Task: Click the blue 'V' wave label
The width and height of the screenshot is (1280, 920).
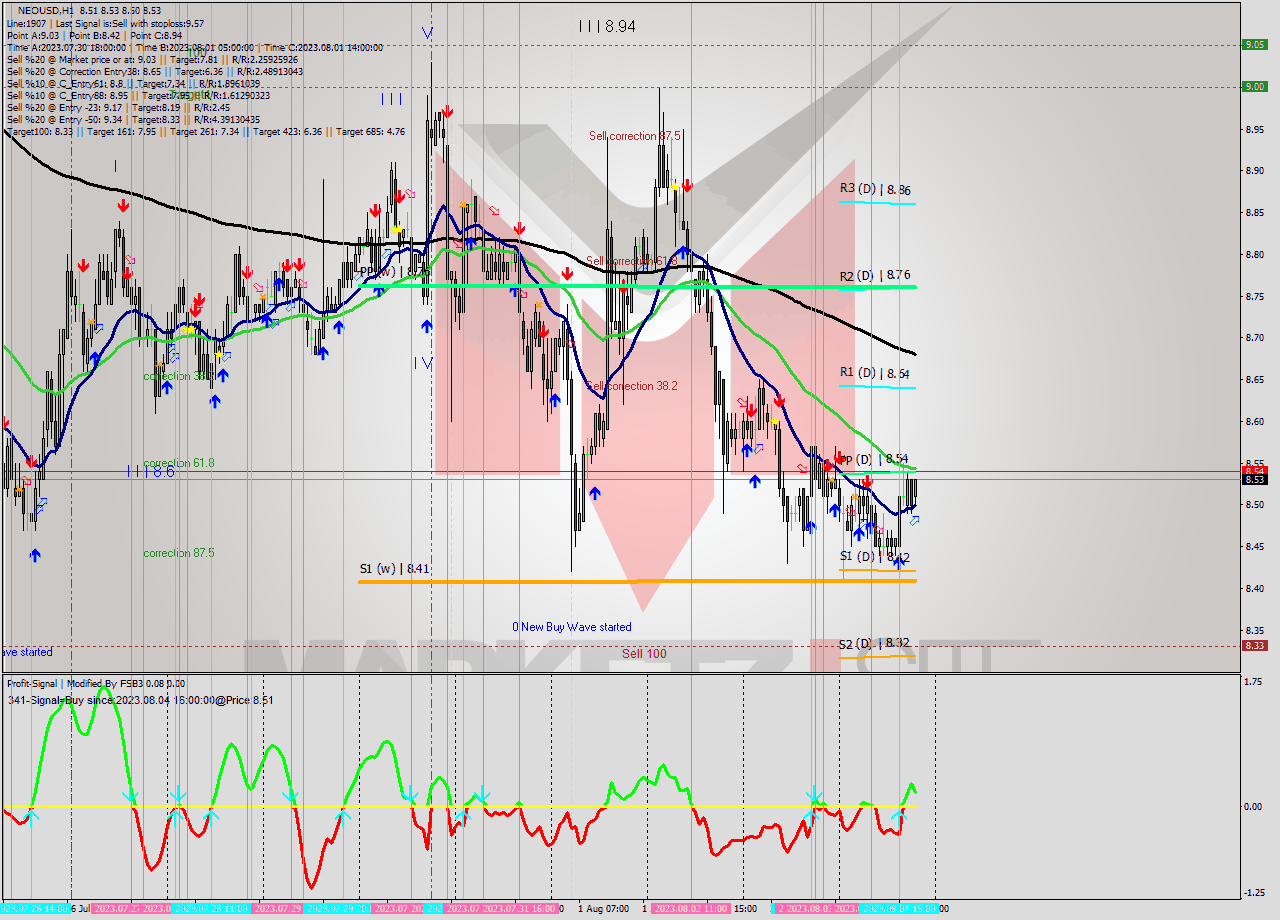Action: point(427,33)
